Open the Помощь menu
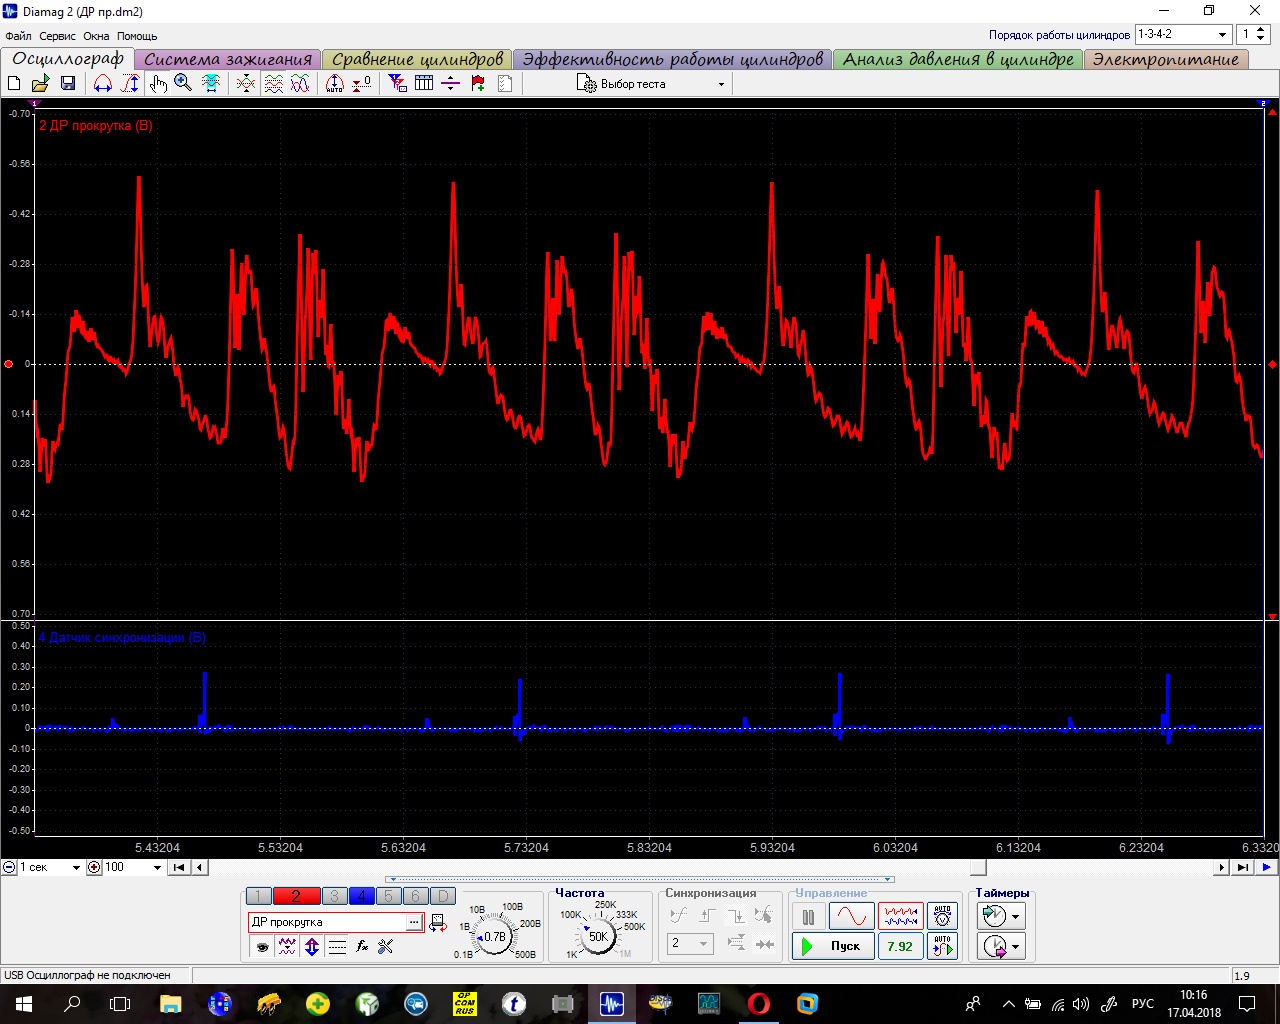The height and width of the screenshot is (1024, 1280). coord(137,36)
